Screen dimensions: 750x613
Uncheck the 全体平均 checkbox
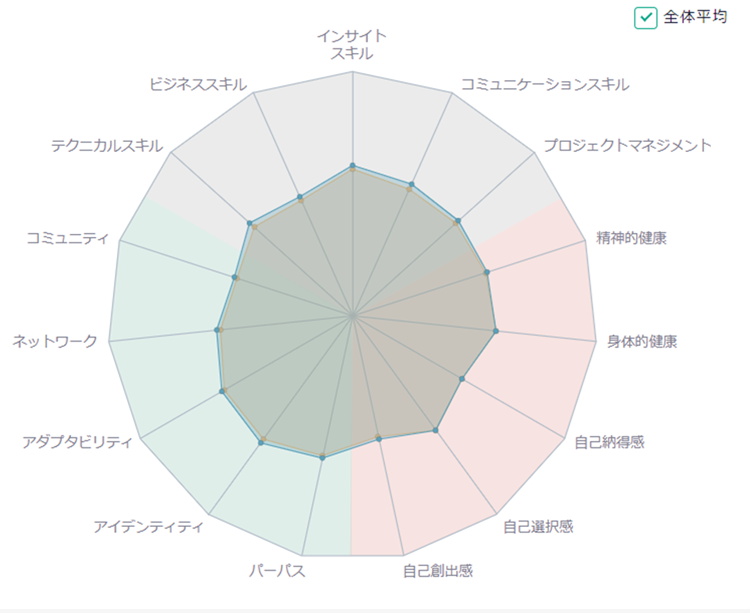[646, 18]
